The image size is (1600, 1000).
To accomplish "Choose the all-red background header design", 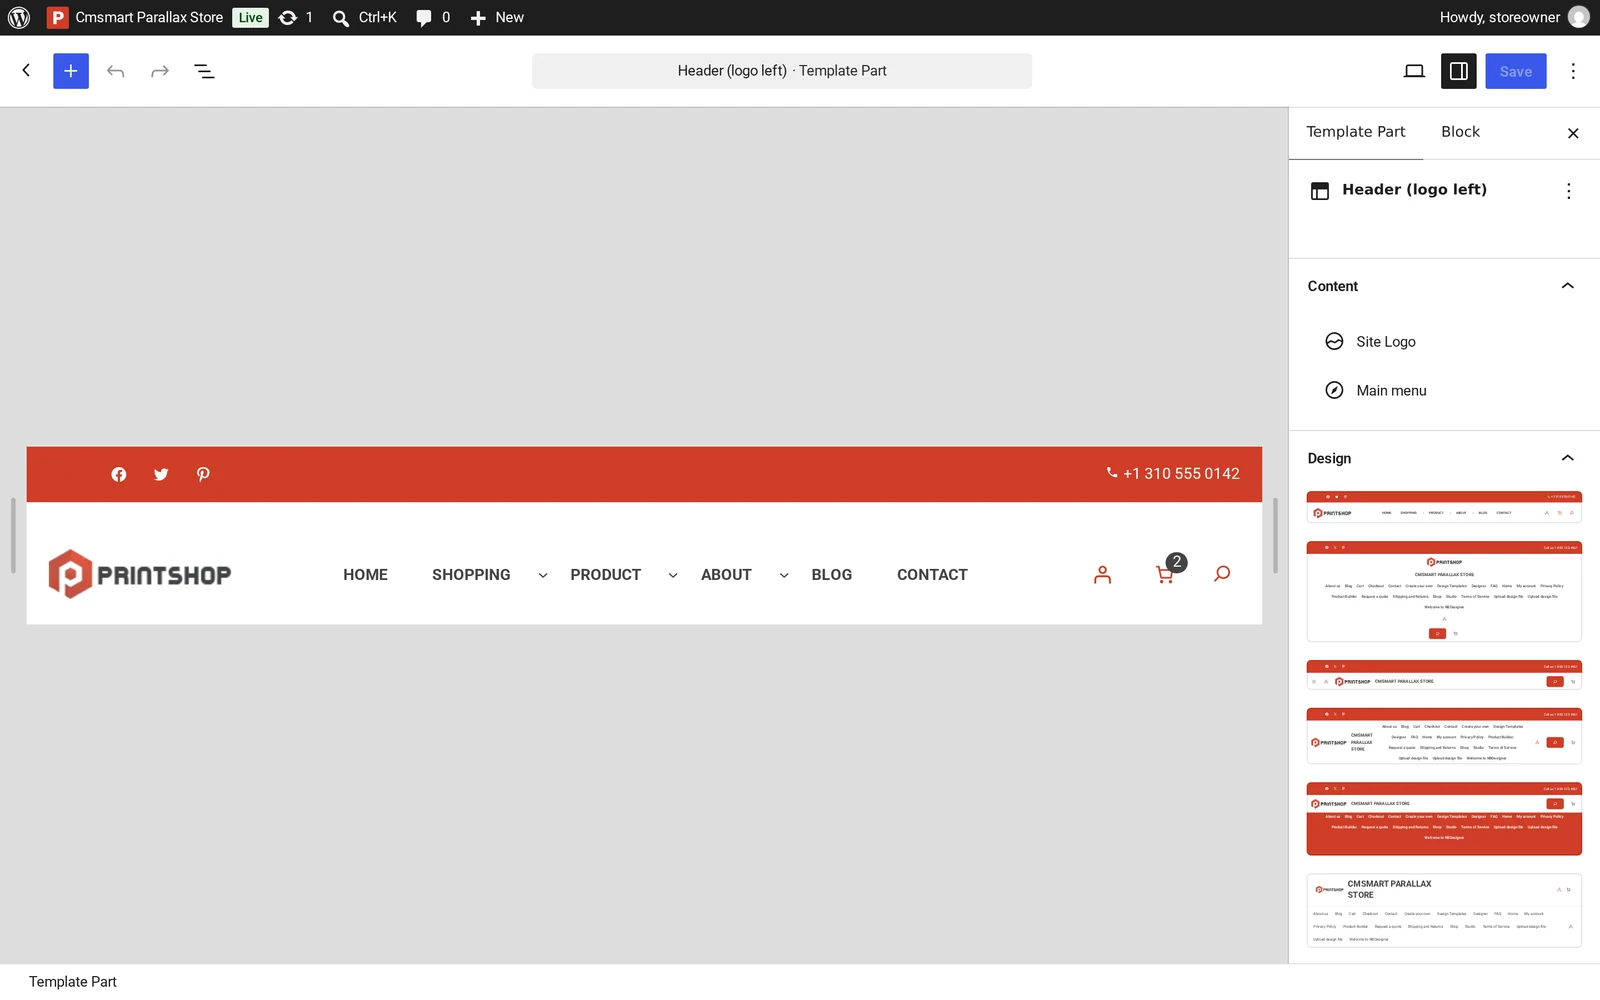I will pyautogui.click(x=1444, y=819).
